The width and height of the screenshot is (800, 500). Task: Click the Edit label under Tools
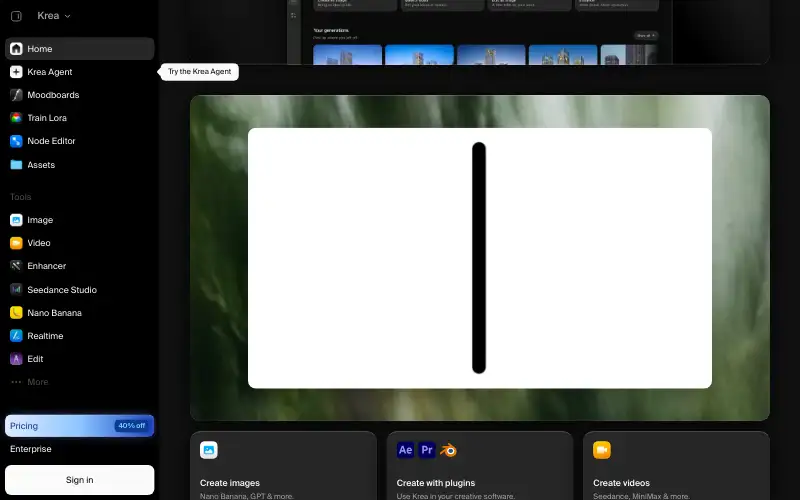pos(35,359)
